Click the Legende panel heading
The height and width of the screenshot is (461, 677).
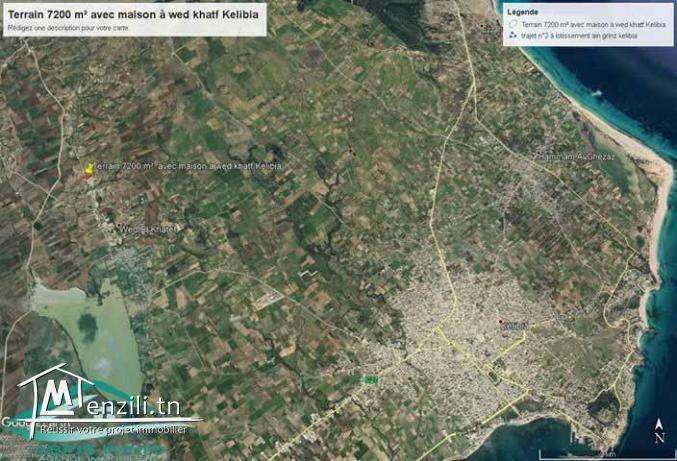coord(523,12)
